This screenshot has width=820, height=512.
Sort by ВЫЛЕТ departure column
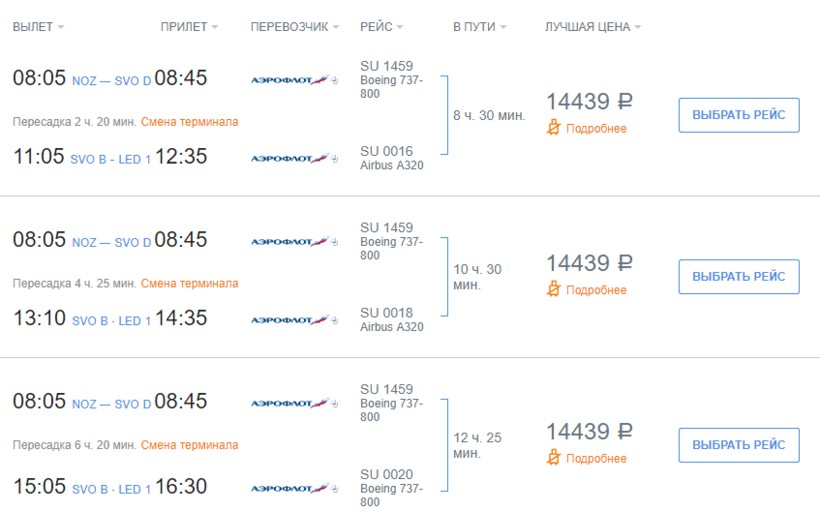tap(38, 27)
